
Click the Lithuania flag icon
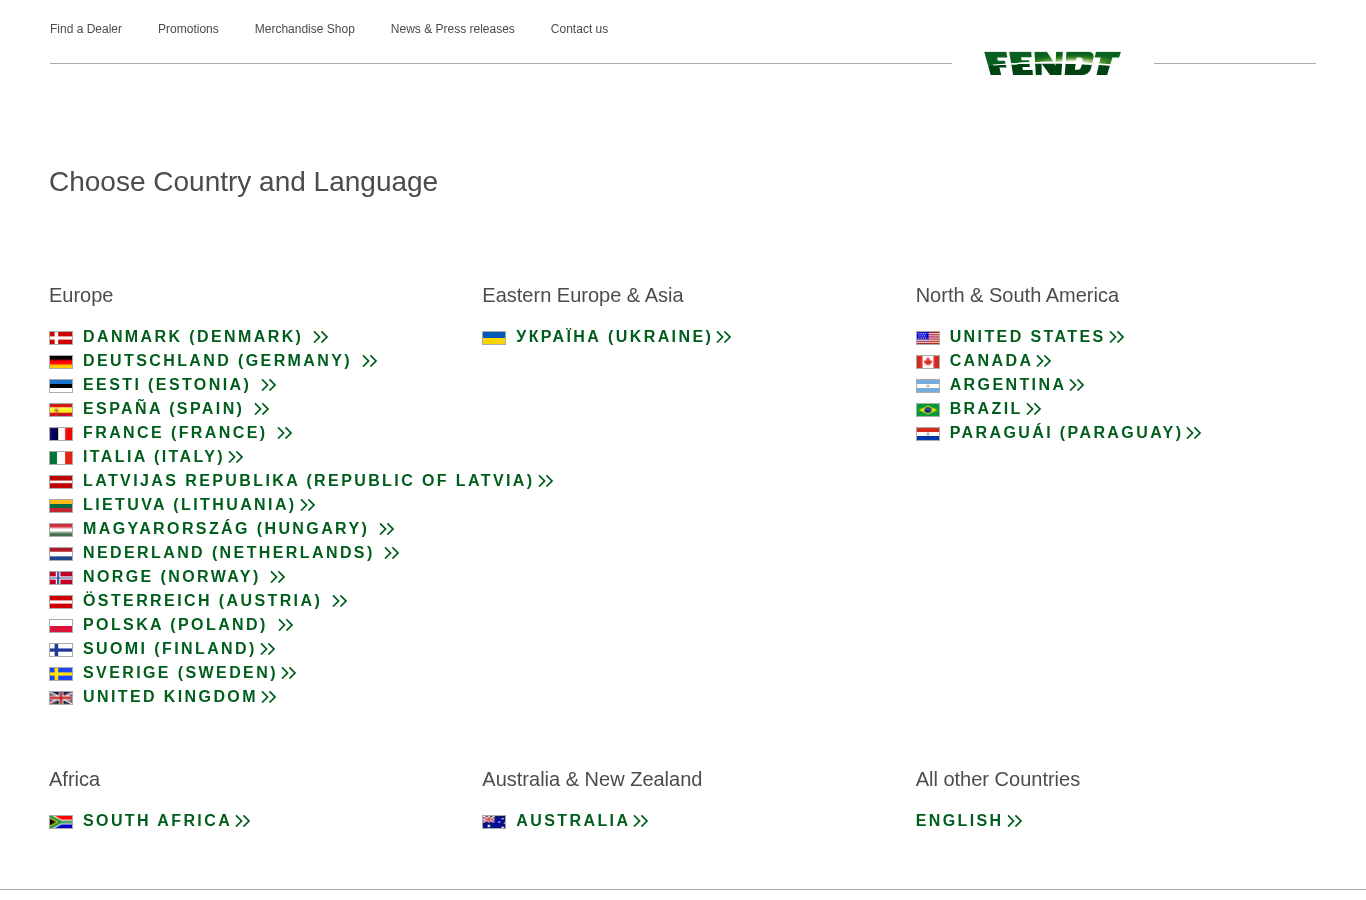pos(61,506)
